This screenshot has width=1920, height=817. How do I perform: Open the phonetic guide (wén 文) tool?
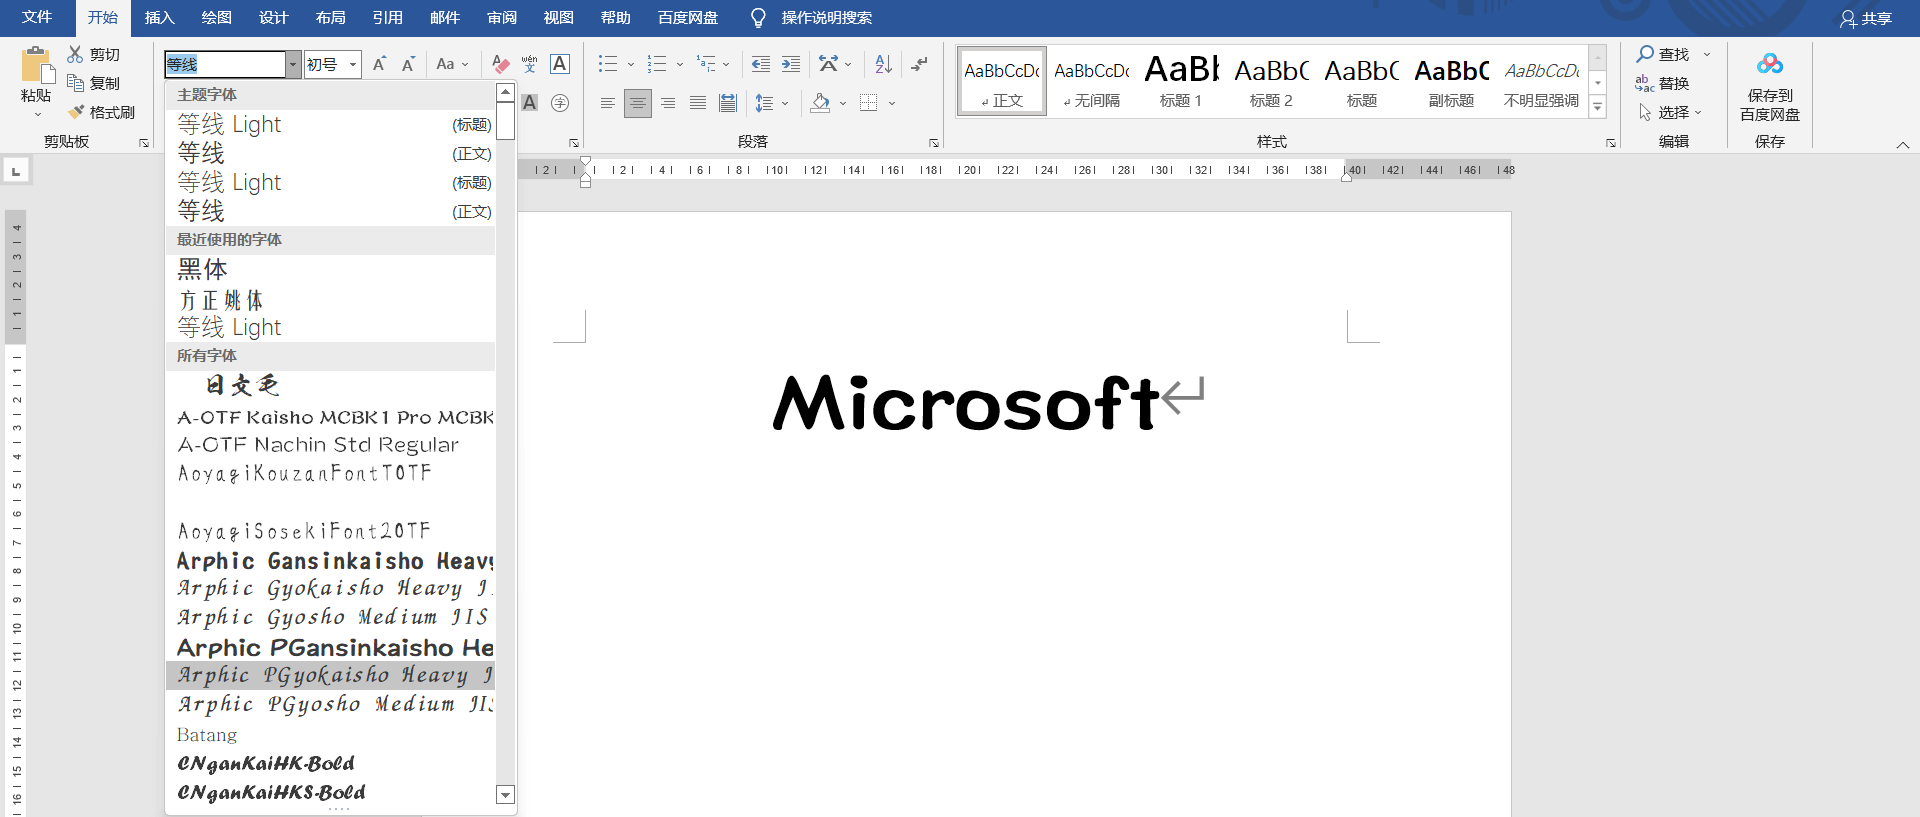[530, 64]
